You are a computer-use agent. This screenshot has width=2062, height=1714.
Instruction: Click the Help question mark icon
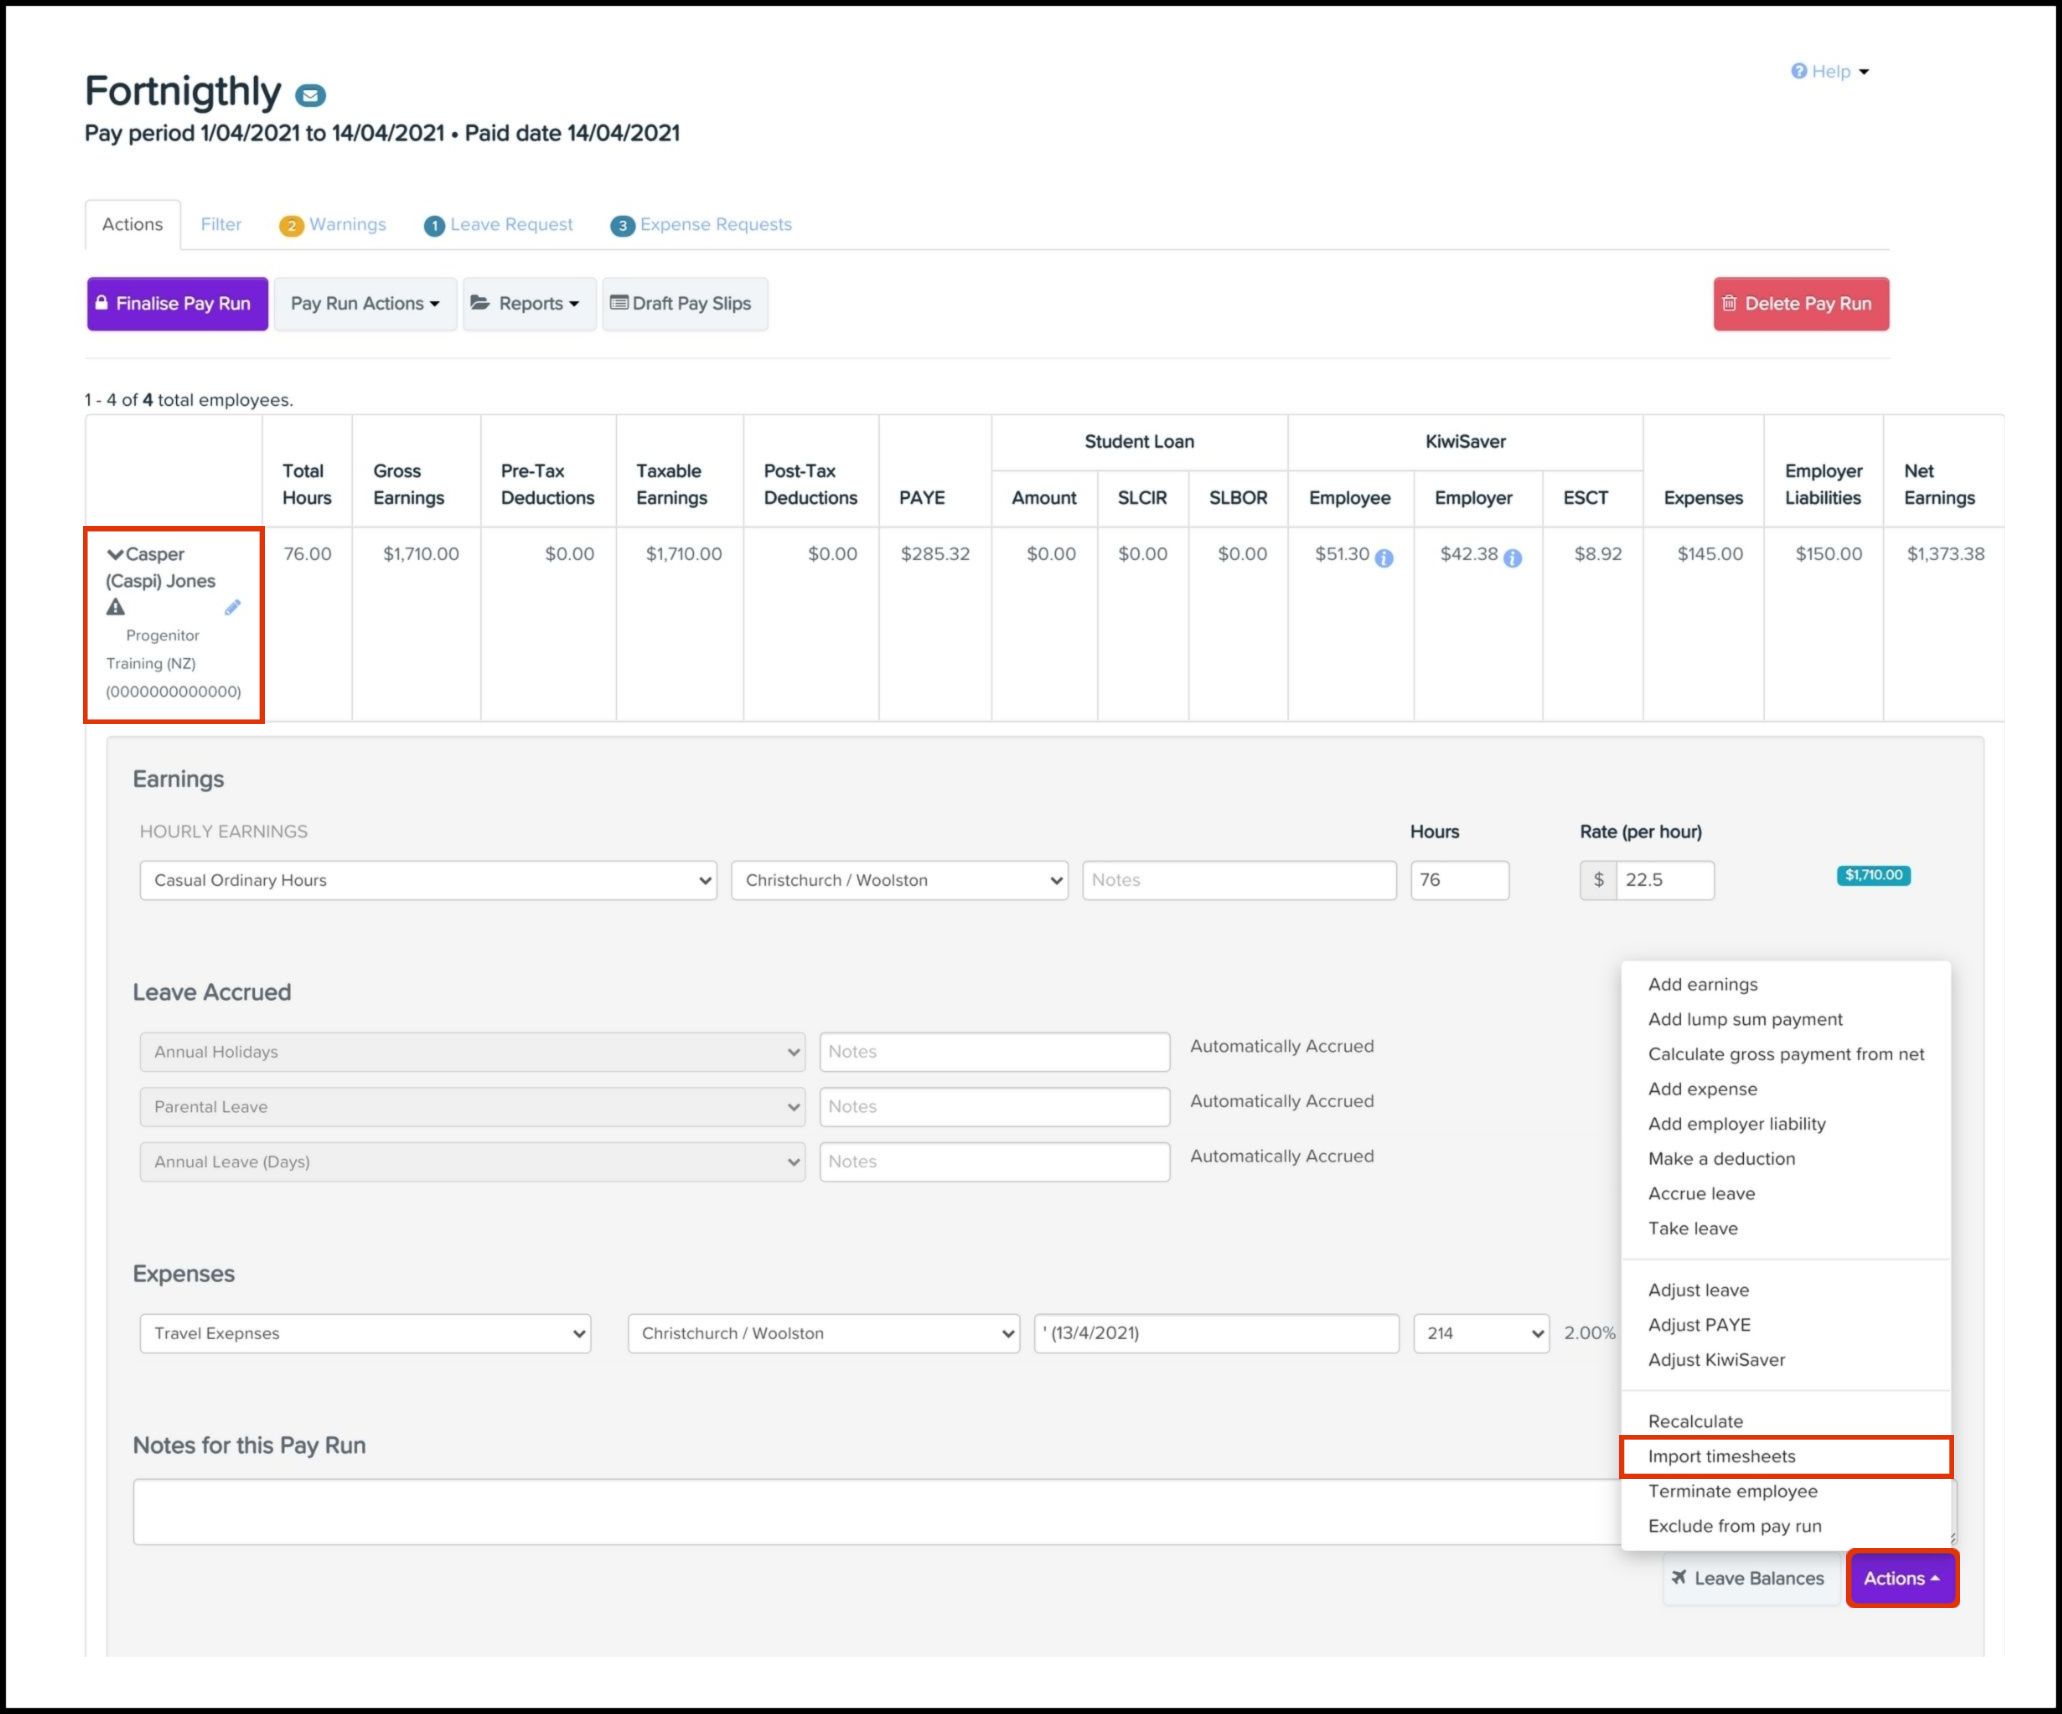(x=1799, y=71)
